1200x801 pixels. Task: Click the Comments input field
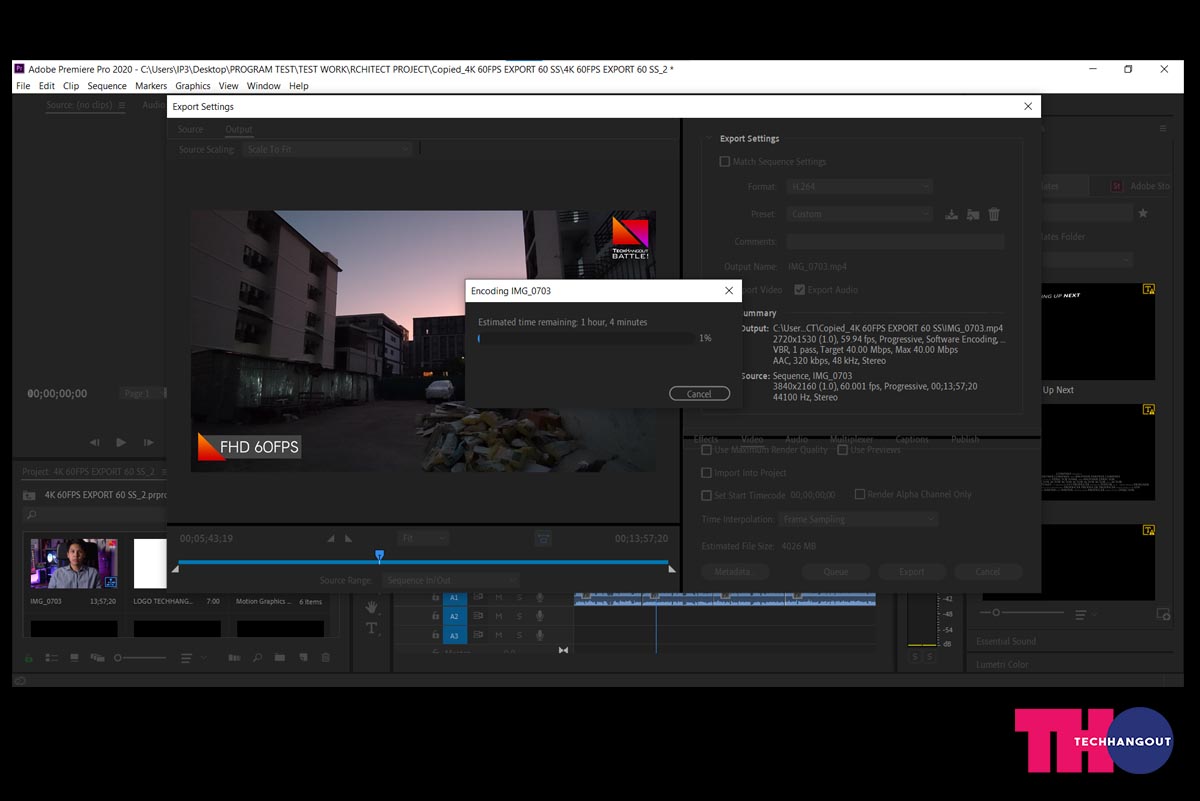[895, 242]
